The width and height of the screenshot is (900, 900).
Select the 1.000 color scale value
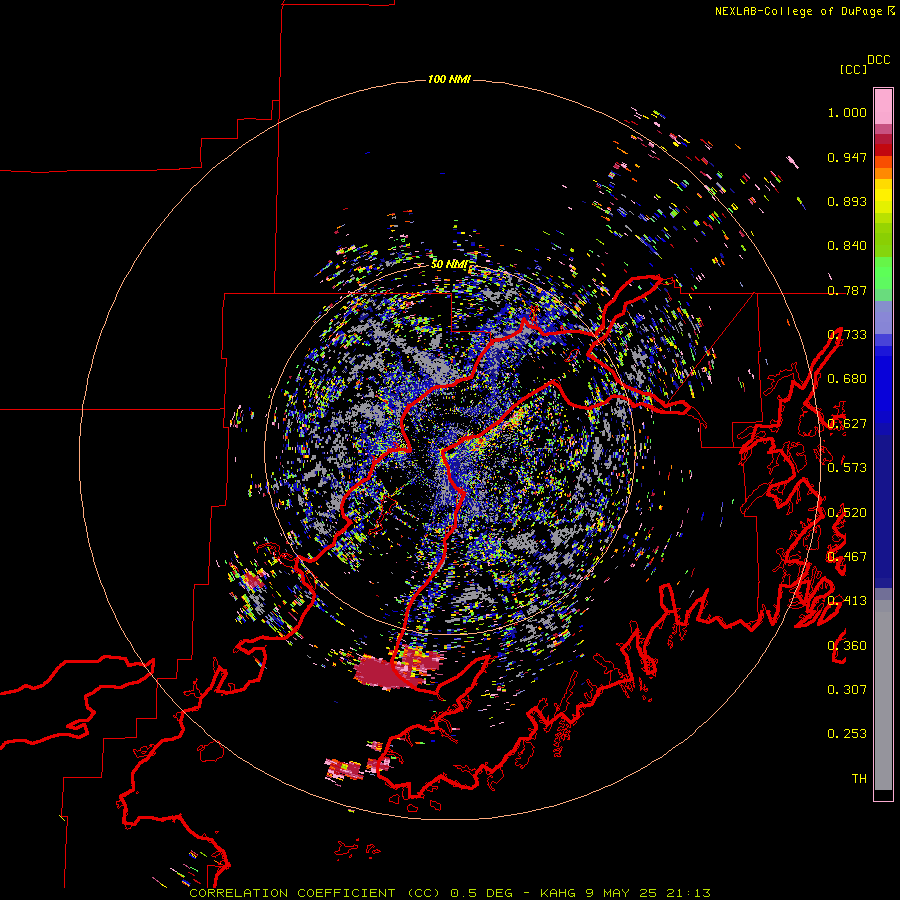pyautogui.click(x=847, y=112)
